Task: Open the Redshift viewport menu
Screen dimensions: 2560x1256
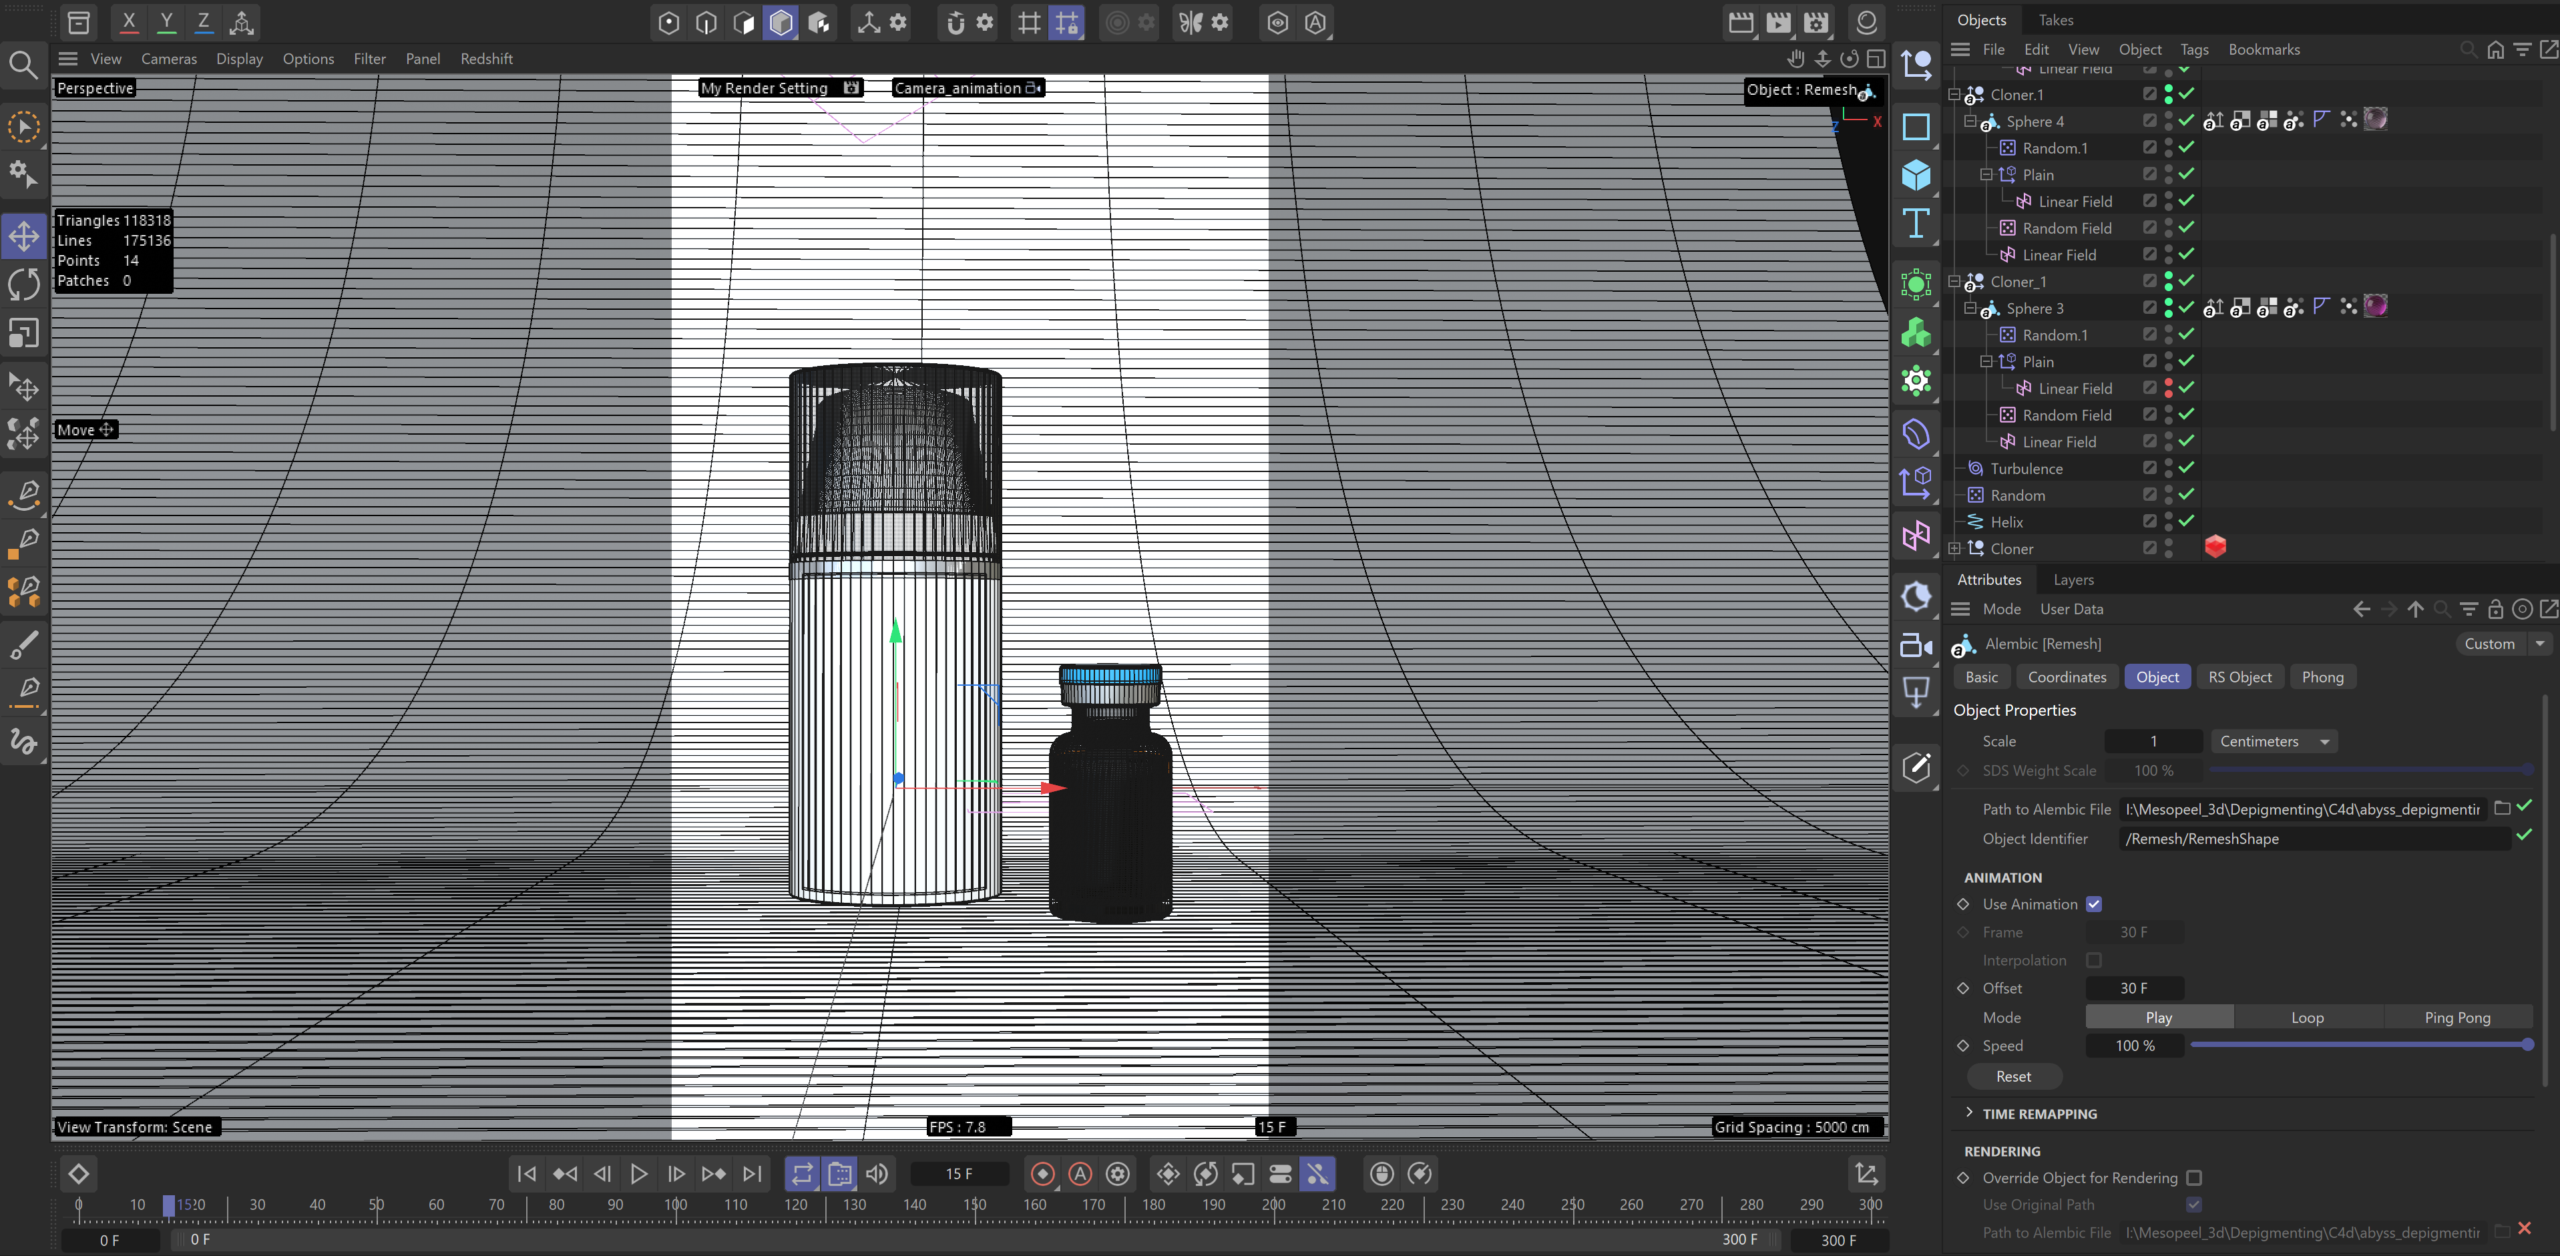Action: (486, 59)
